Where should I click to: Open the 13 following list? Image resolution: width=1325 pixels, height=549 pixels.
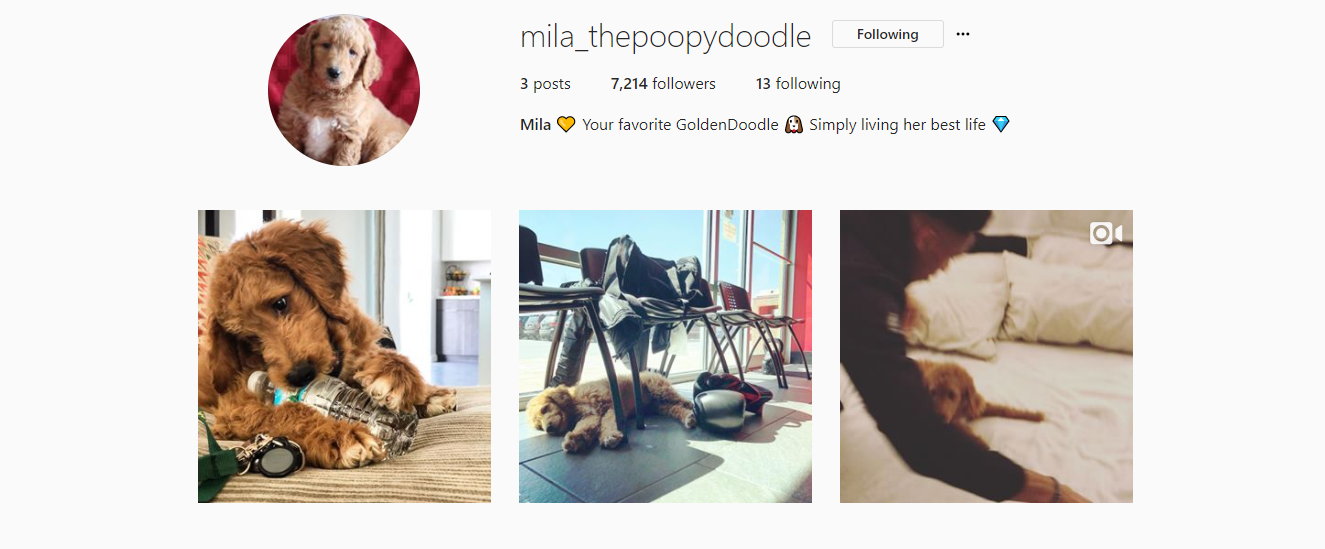798,84
